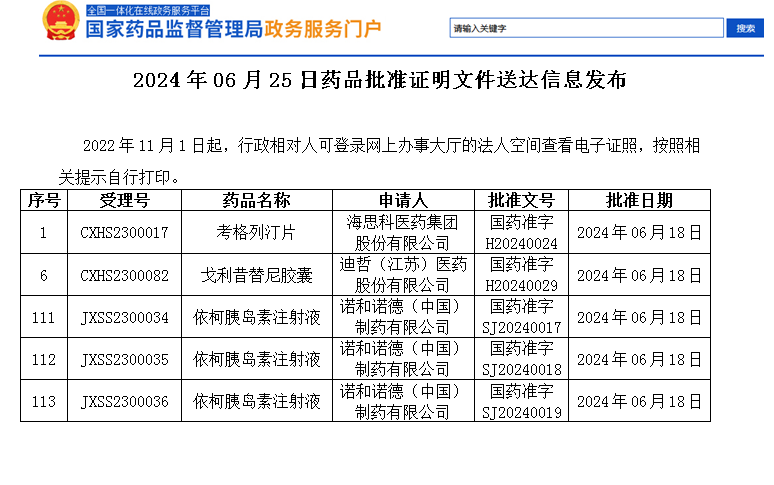Click approval number 国药准字 H20240029

[x=521, y=275]
